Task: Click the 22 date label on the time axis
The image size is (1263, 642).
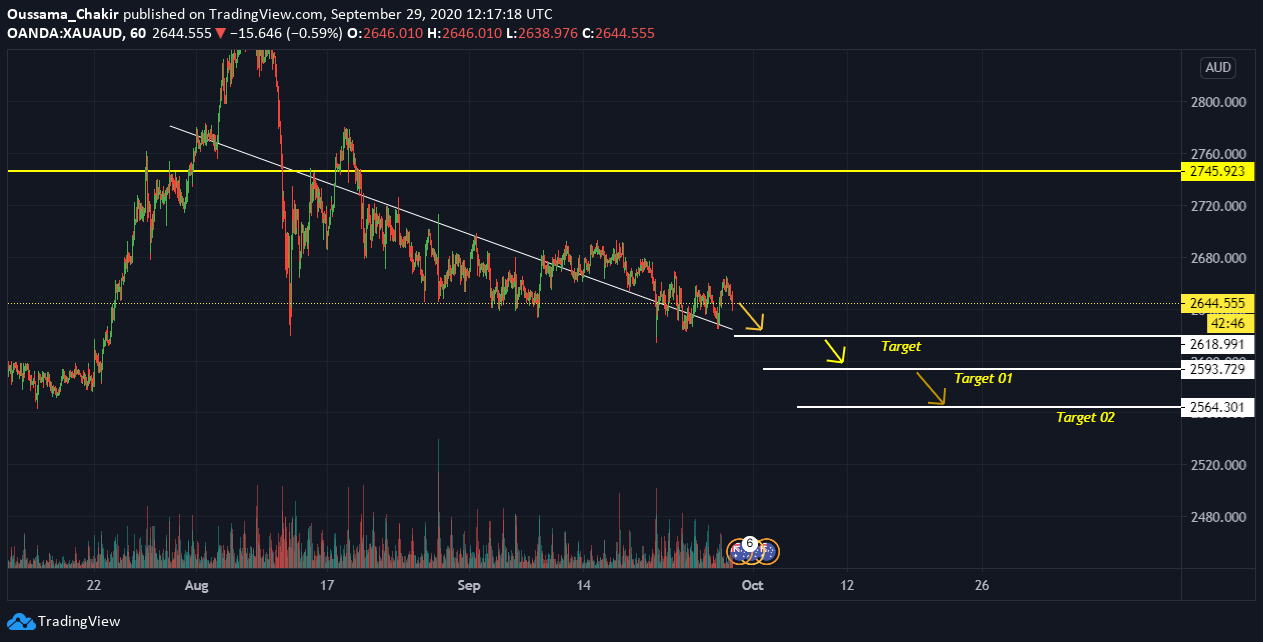Action: [94, 586]
